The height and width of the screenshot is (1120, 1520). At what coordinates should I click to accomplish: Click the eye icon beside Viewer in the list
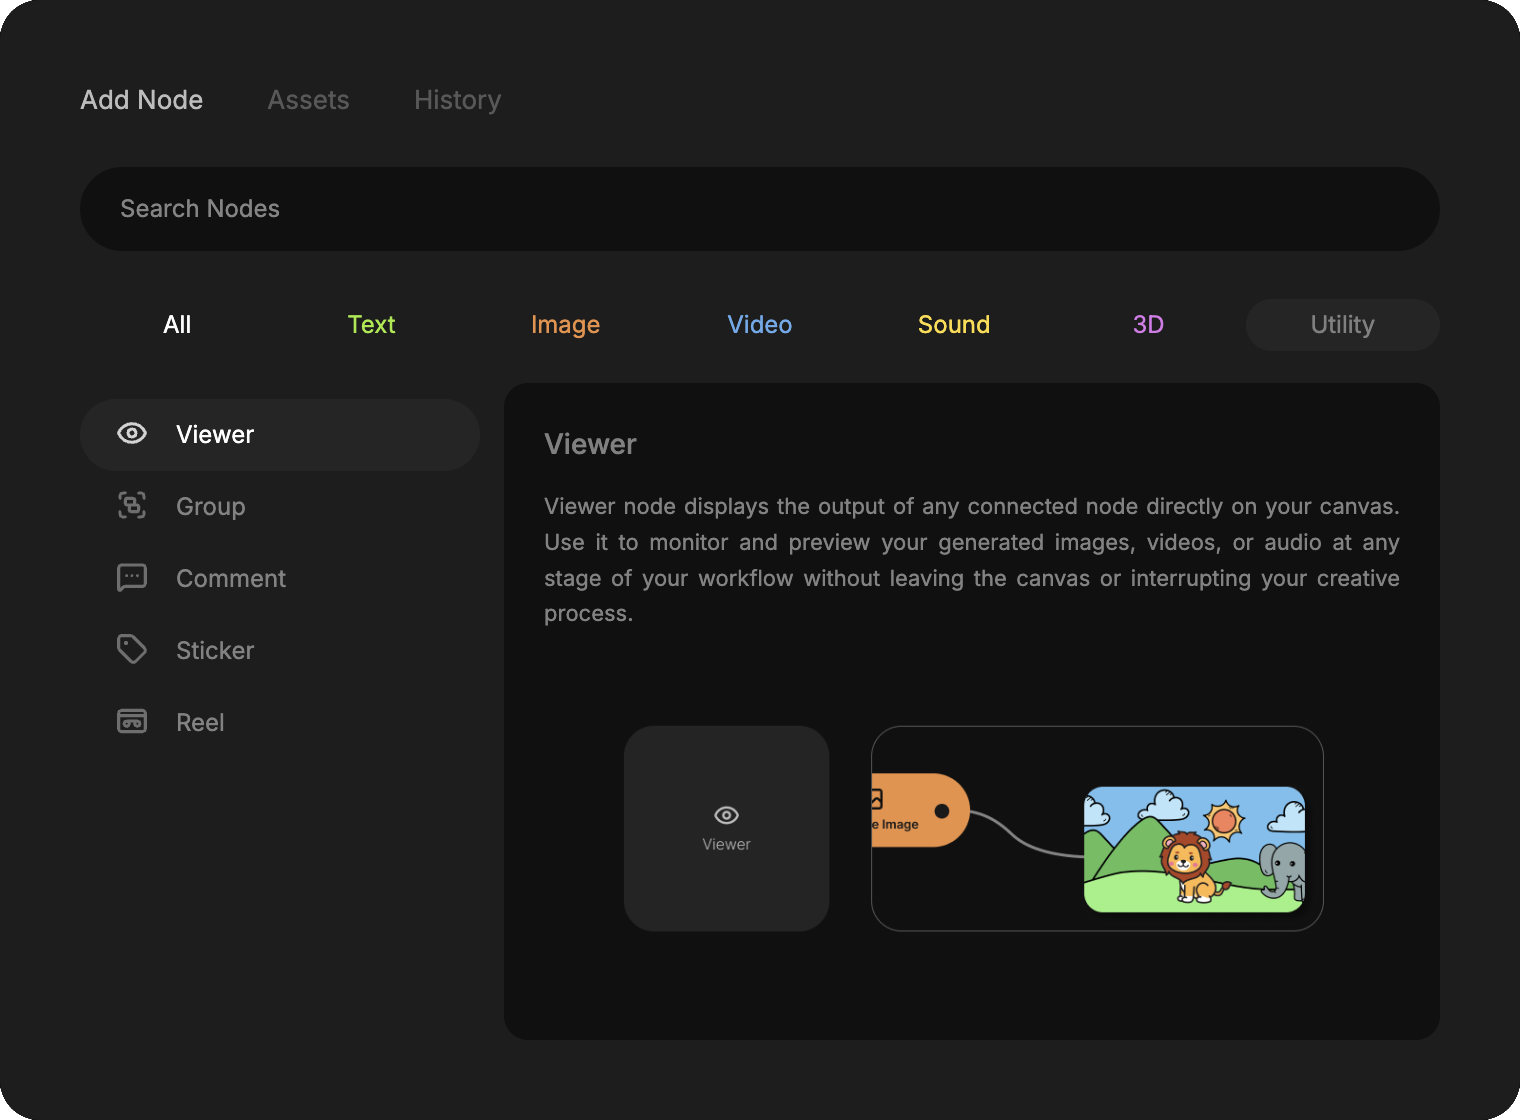pyautogui.click(x=132, y=434)
